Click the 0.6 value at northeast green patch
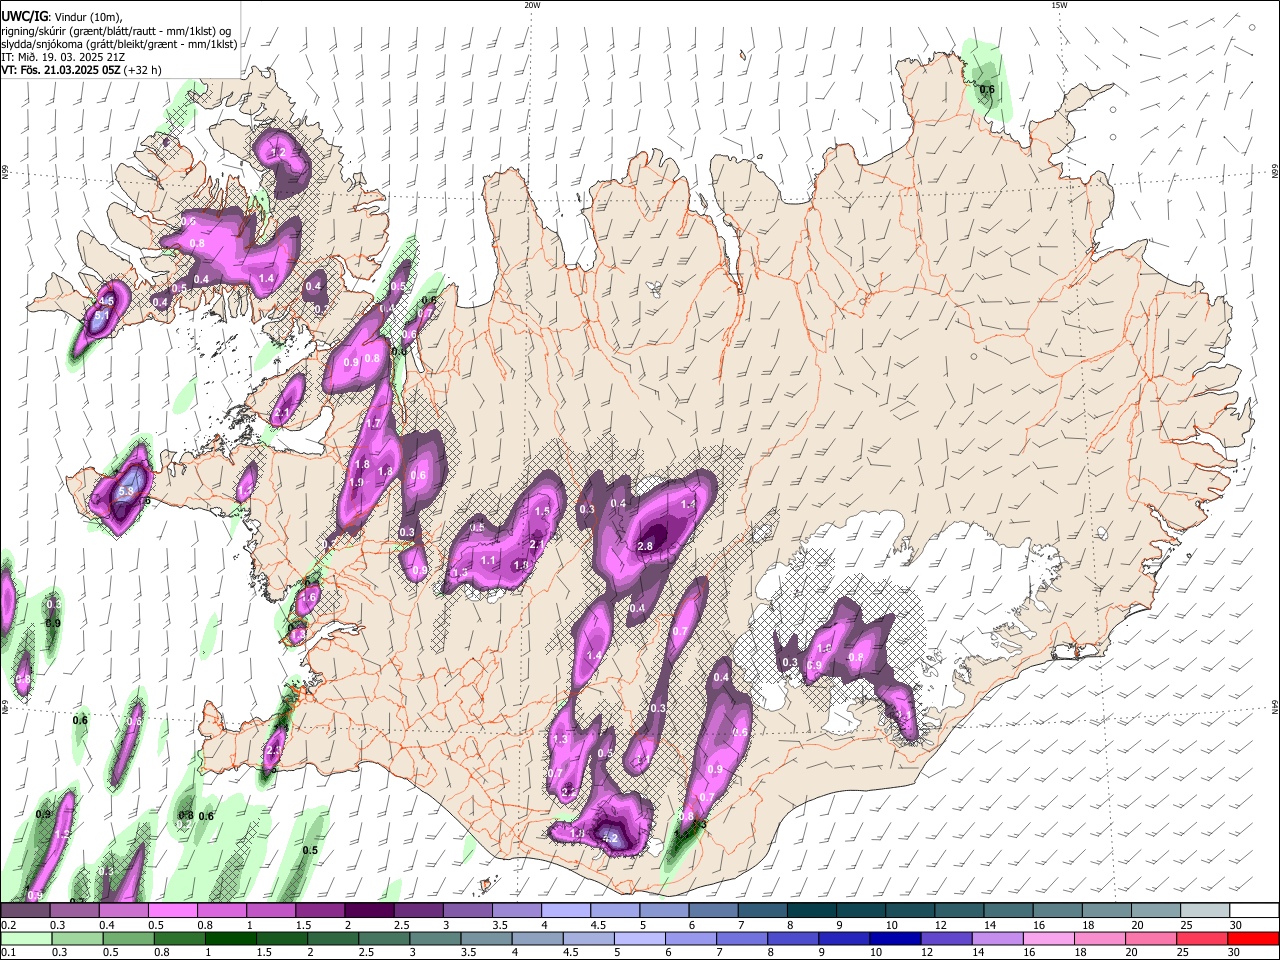 pos(987,90)
